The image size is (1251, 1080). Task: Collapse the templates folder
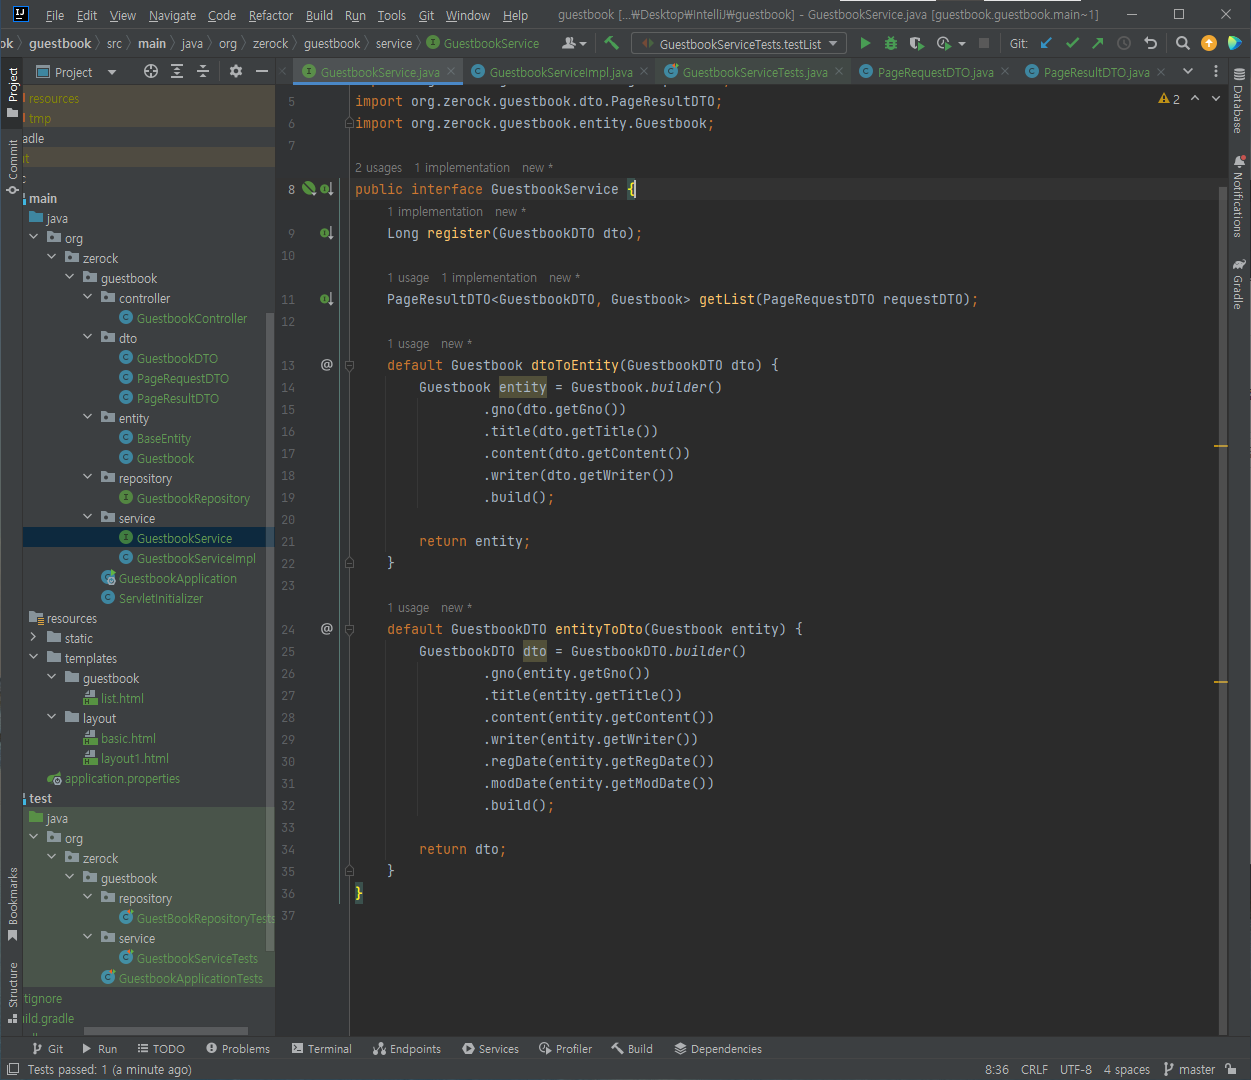click(x=34, y=657)
